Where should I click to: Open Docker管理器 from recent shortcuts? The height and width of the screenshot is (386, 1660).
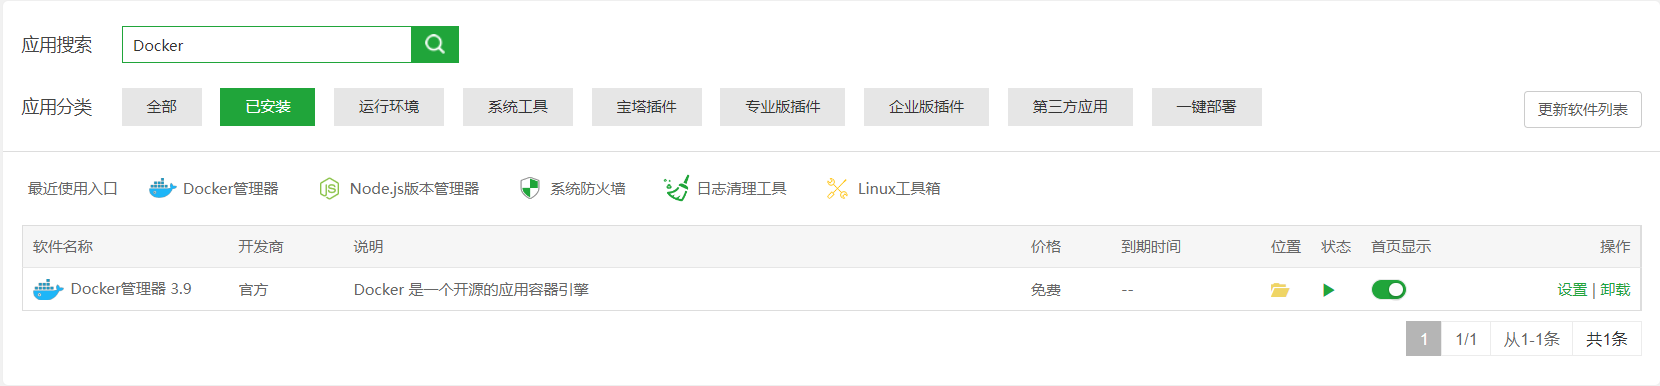click(214, 188)
